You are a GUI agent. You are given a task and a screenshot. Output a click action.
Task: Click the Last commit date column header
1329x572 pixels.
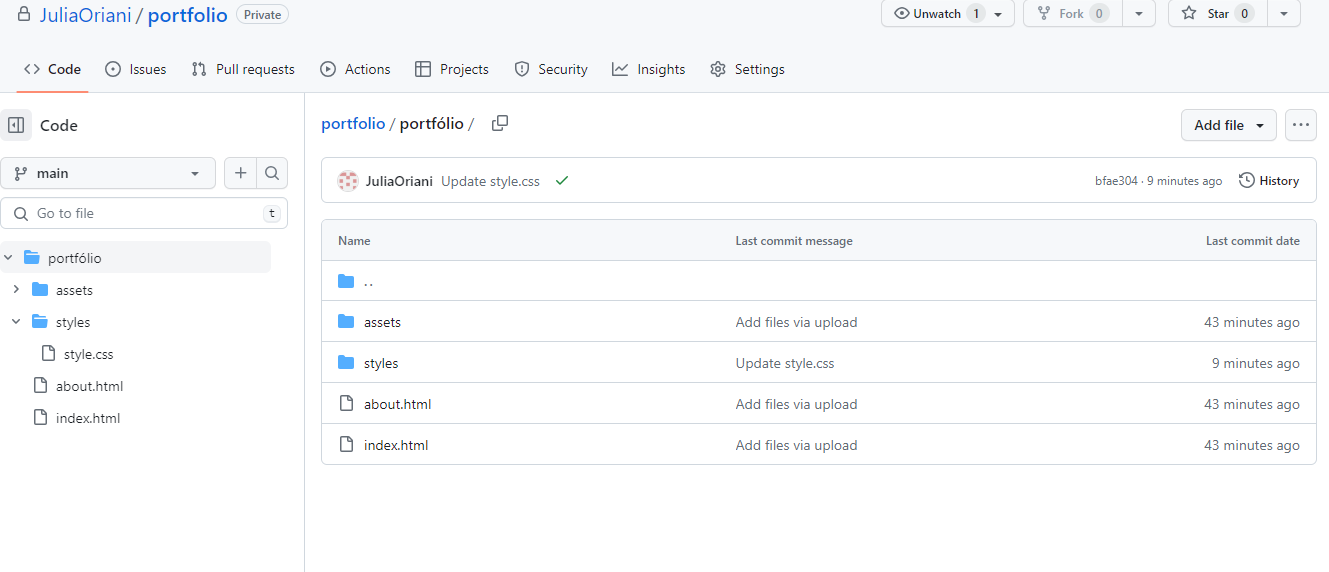pos(1253,241)
